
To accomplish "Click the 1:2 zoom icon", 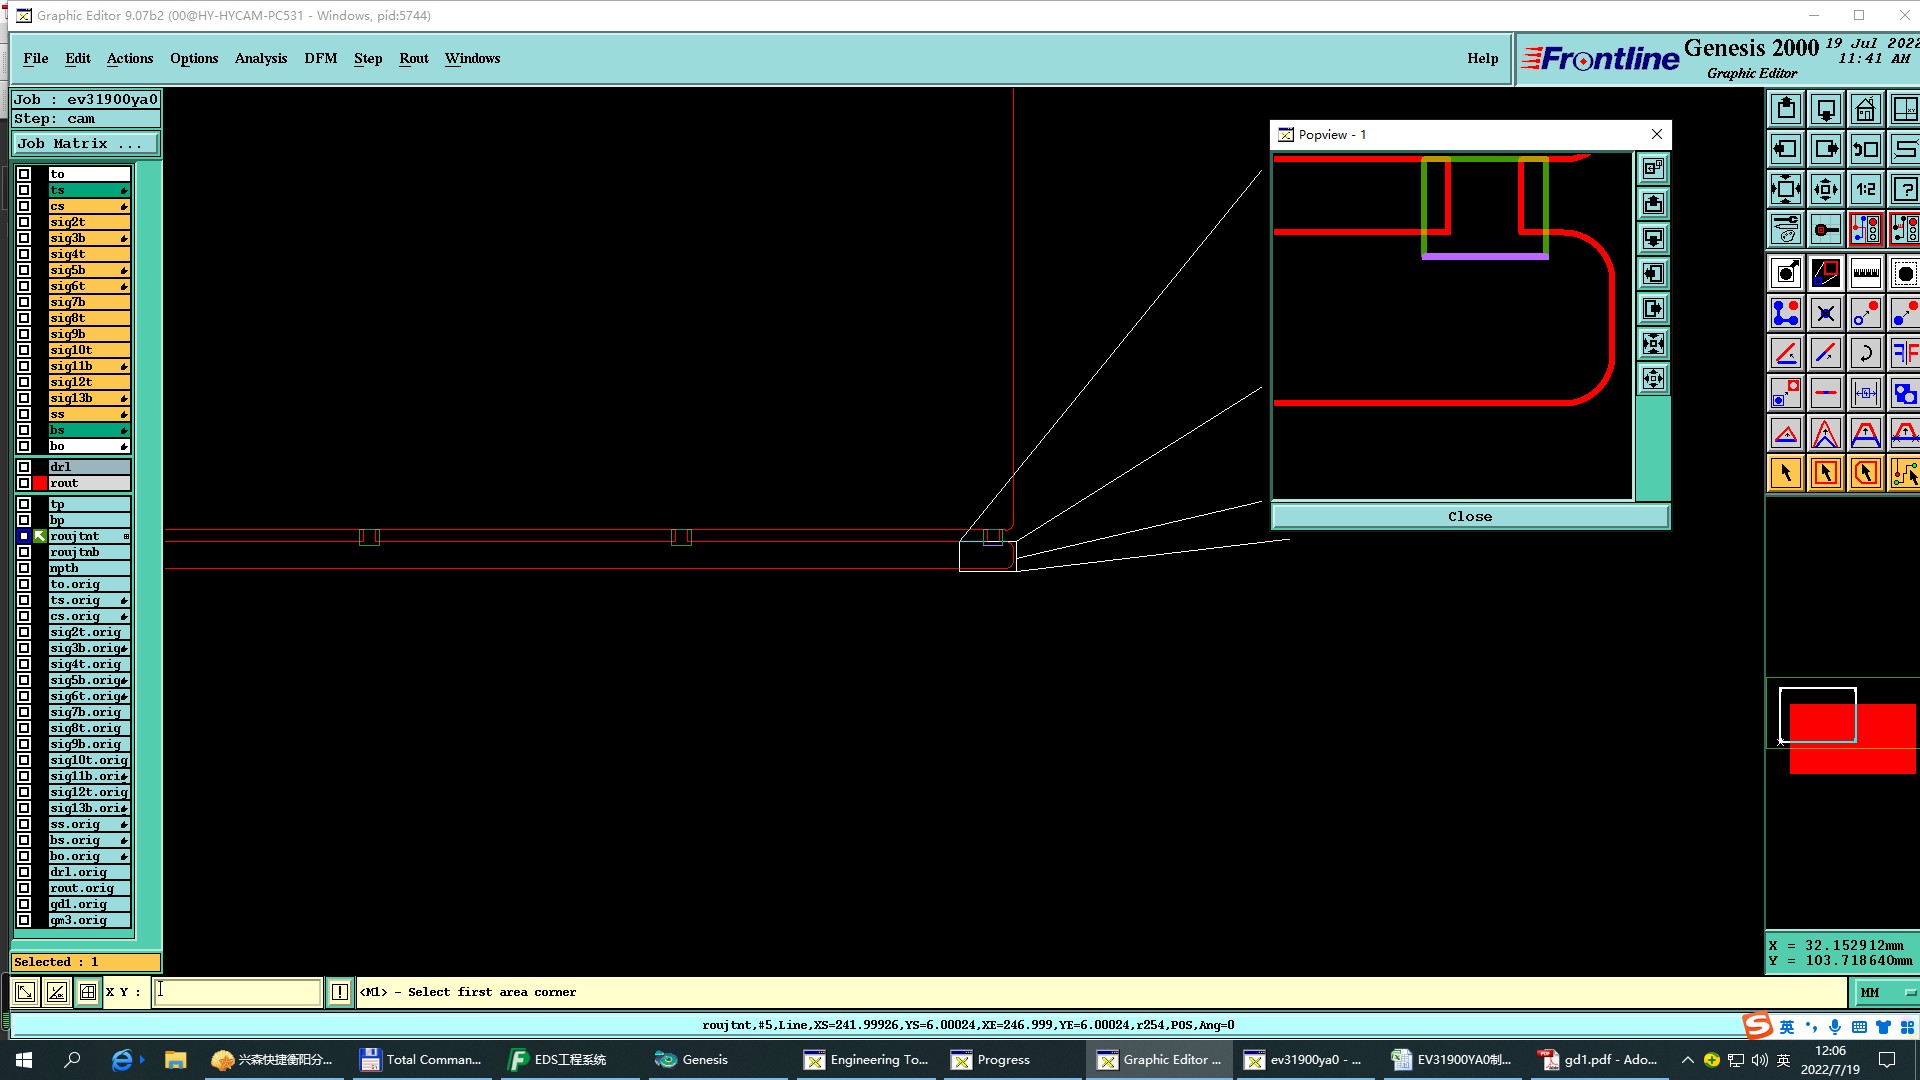I will coord(1865,189).
